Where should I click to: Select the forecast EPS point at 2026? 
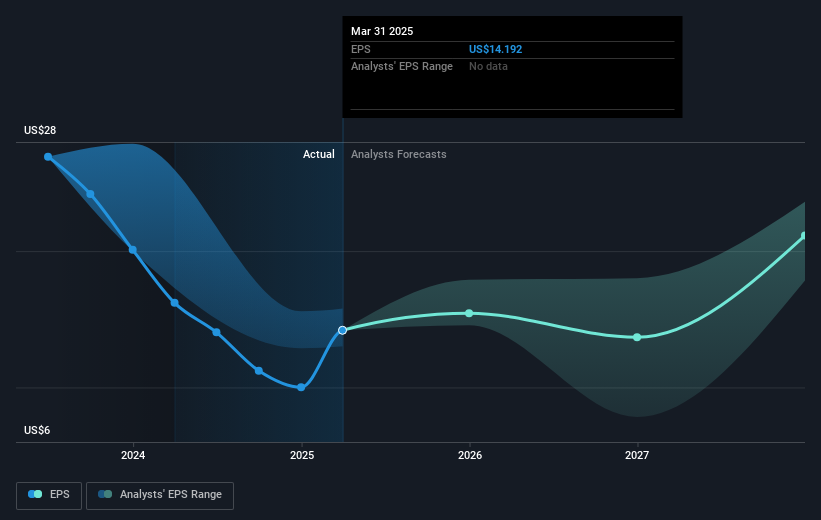pos(469,313)
